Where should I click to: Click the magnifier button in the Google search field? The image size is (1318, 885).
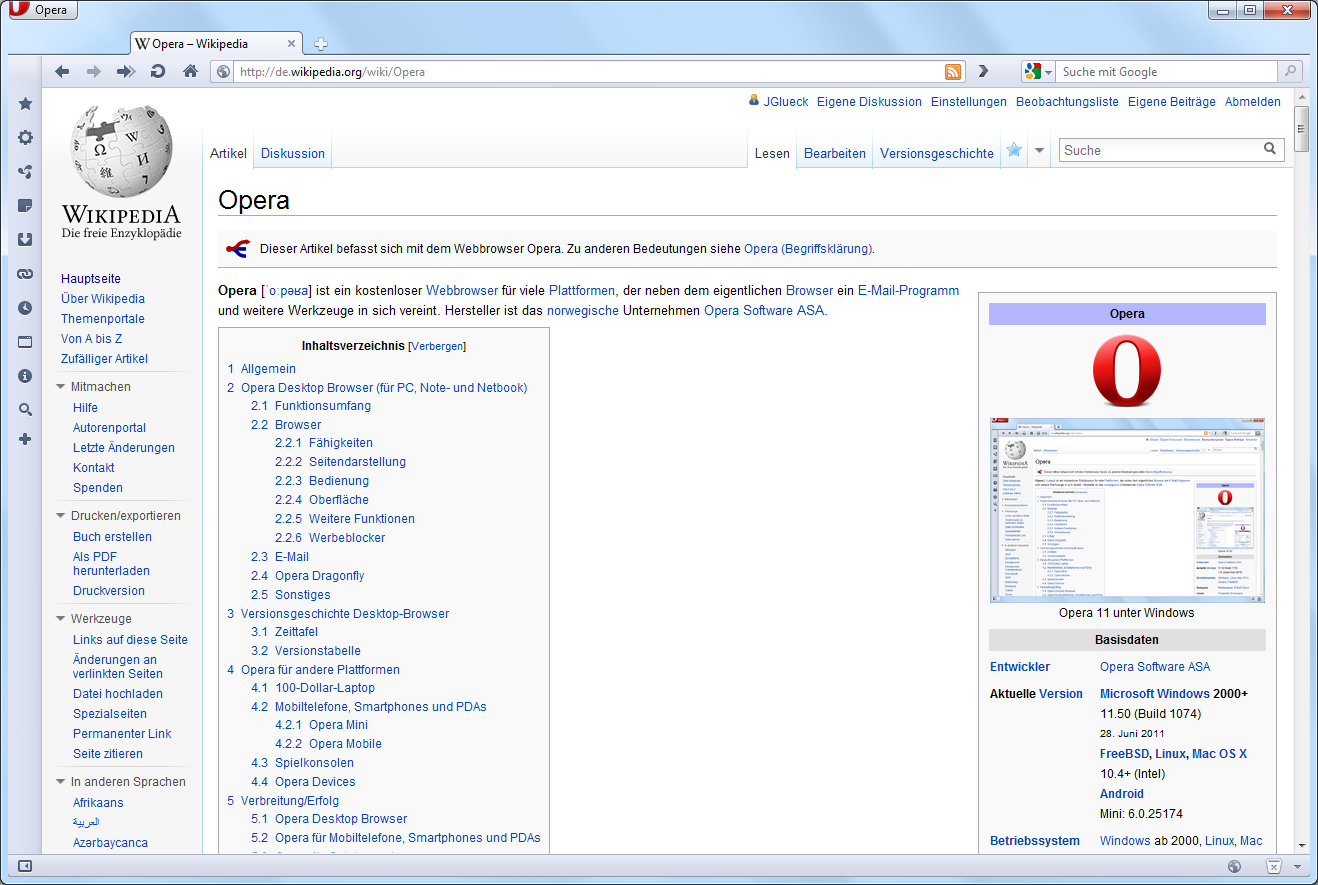1291,72
